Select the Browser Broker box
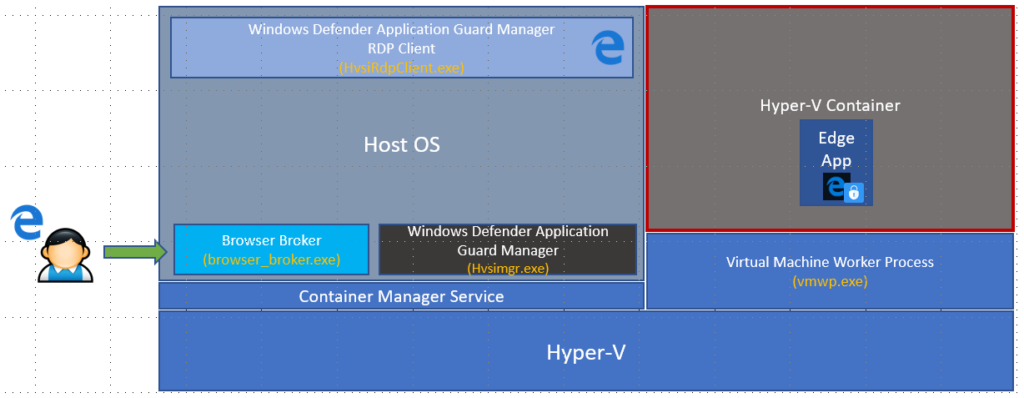The image size is (1024, 398). coord(271,249)
